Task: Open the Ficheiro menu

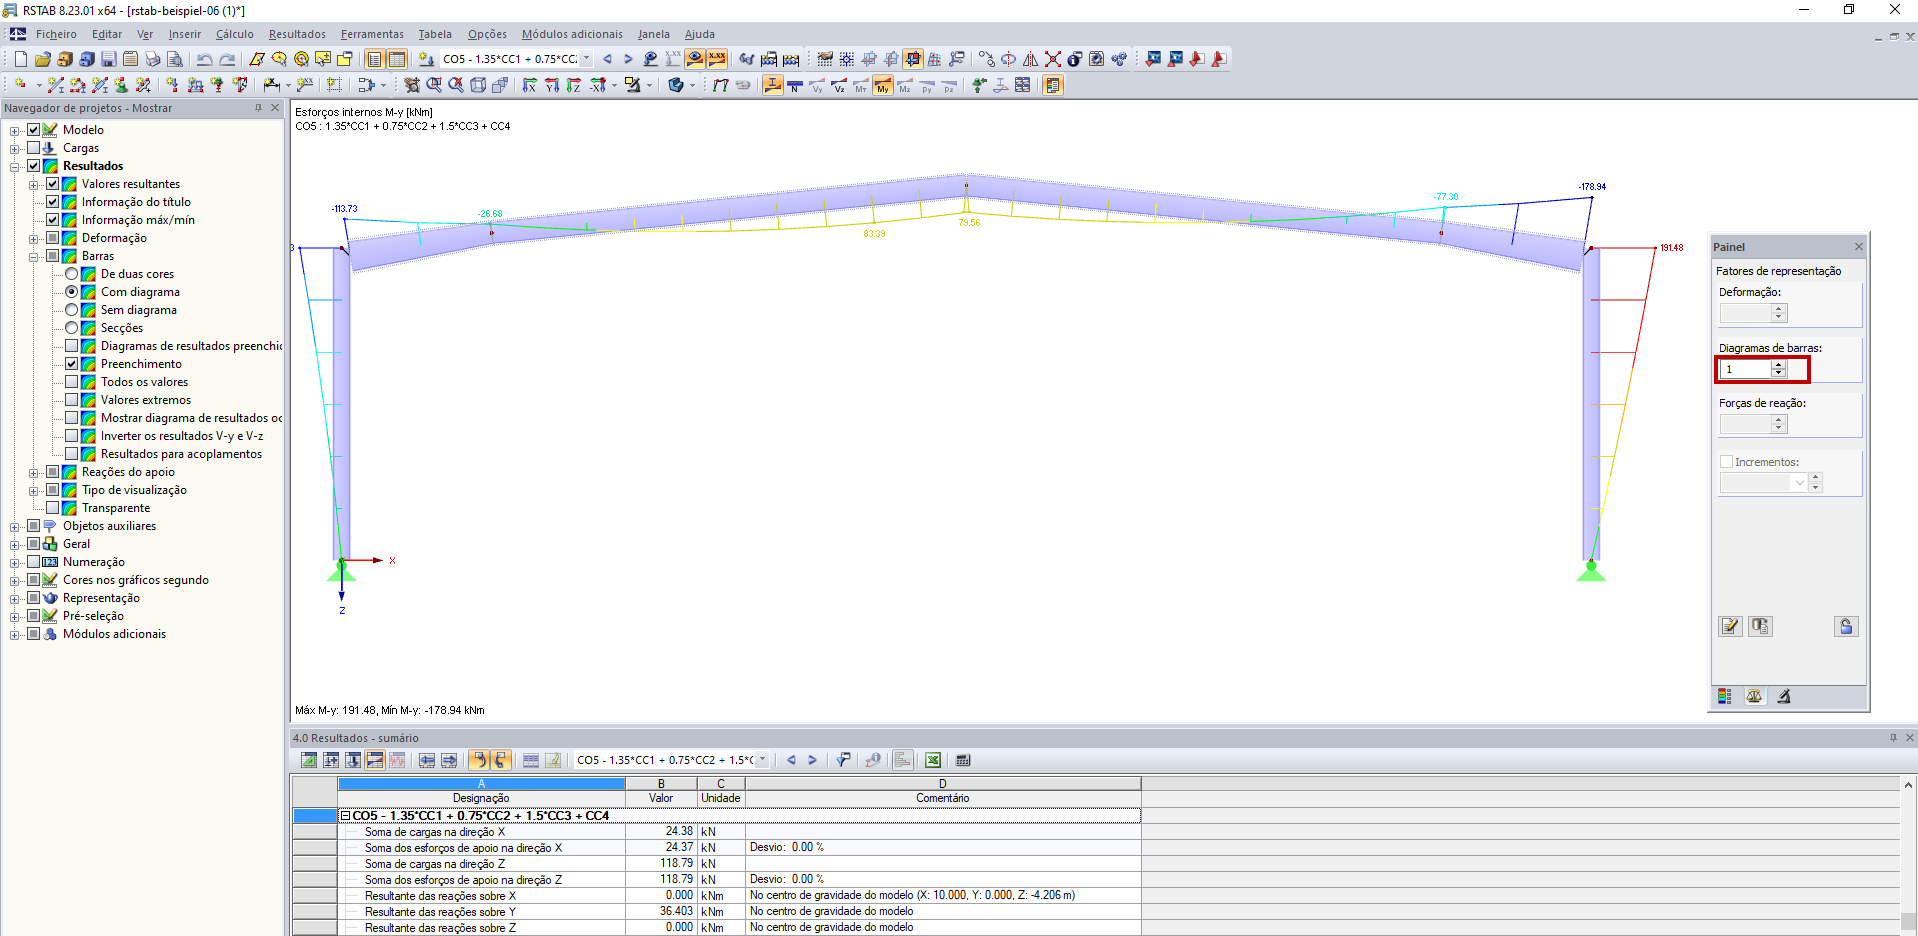Action: click(x=56, y=34)
